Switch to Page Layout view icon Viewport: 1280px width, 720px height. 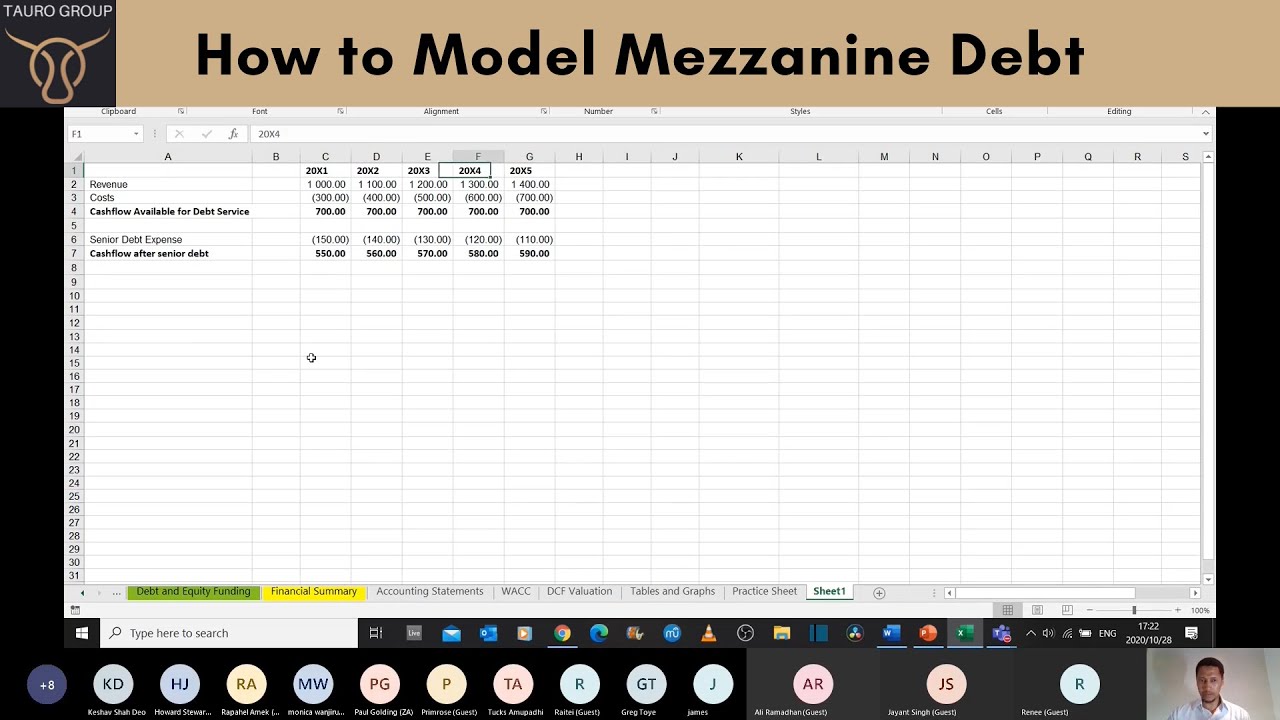pos(1037,610)
